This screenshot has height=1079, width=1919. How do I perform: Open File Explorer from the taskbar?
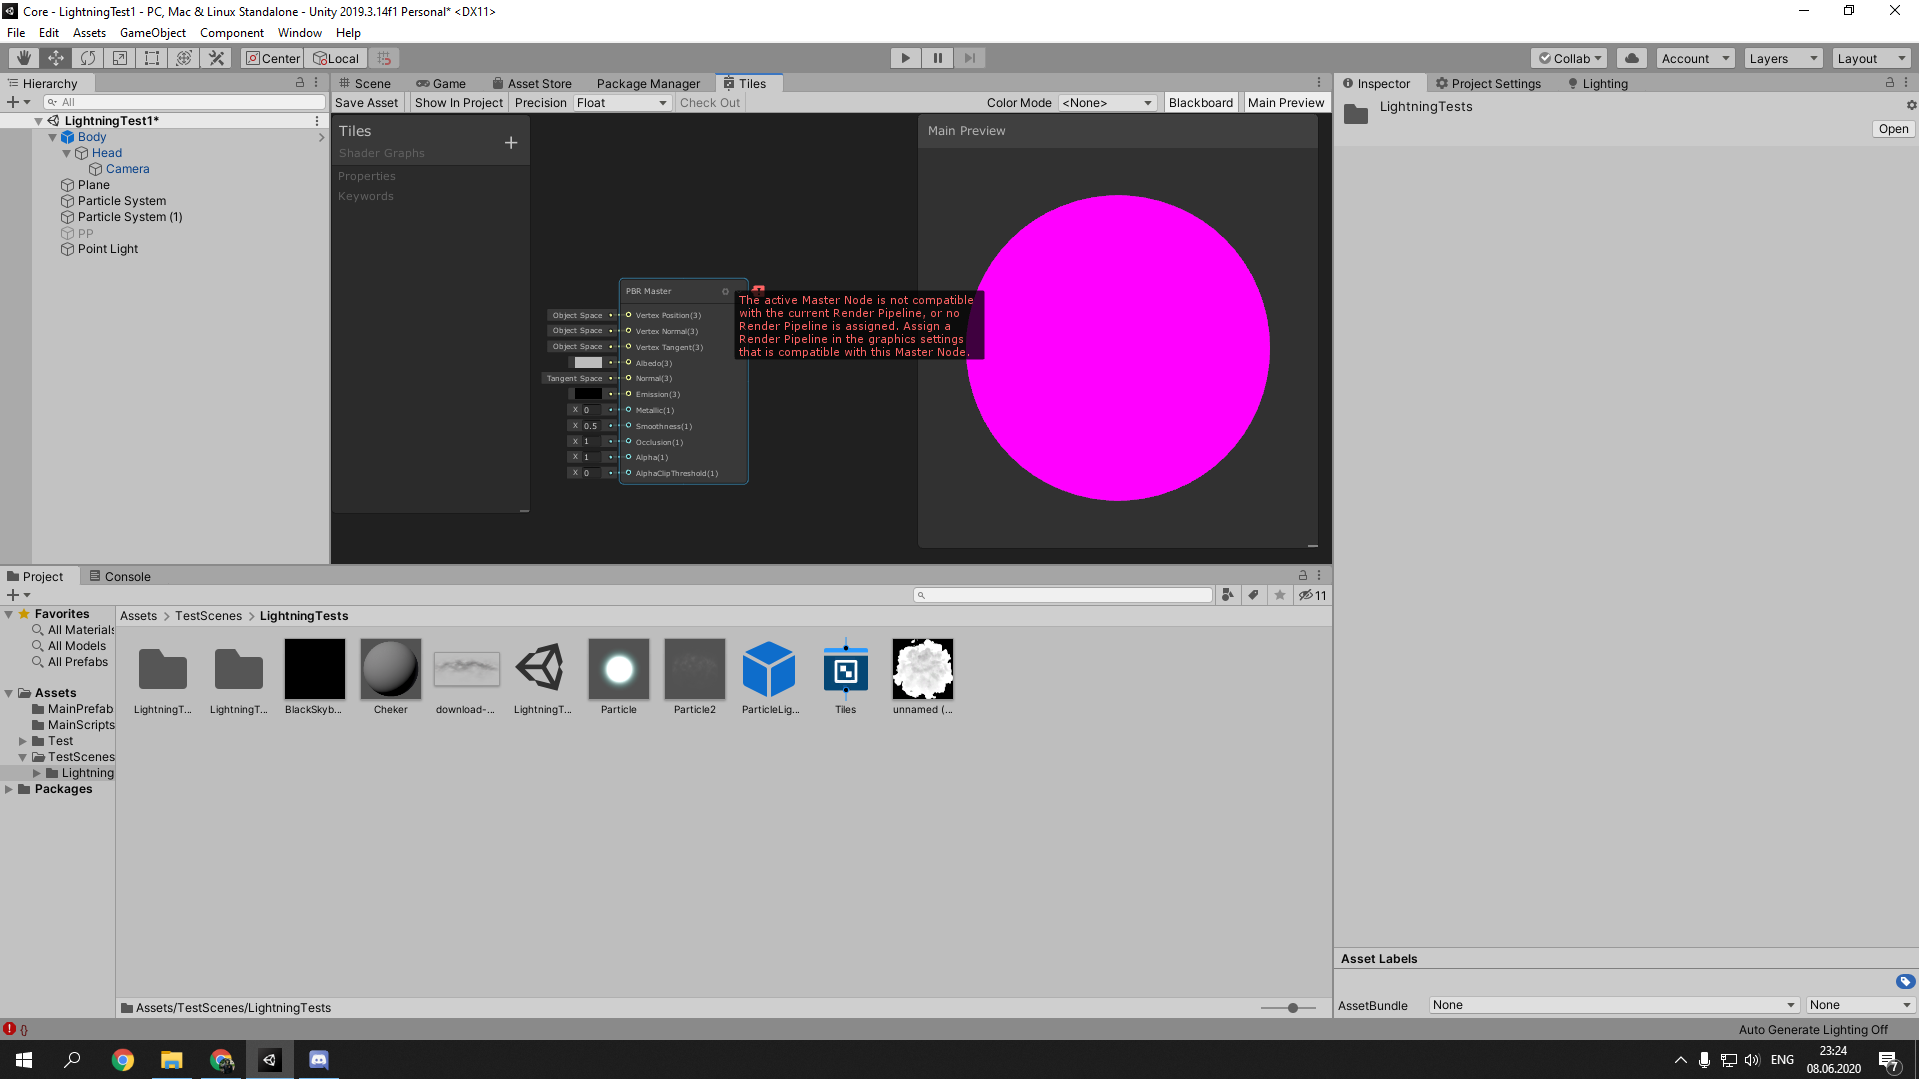(x=172, y=1060)
